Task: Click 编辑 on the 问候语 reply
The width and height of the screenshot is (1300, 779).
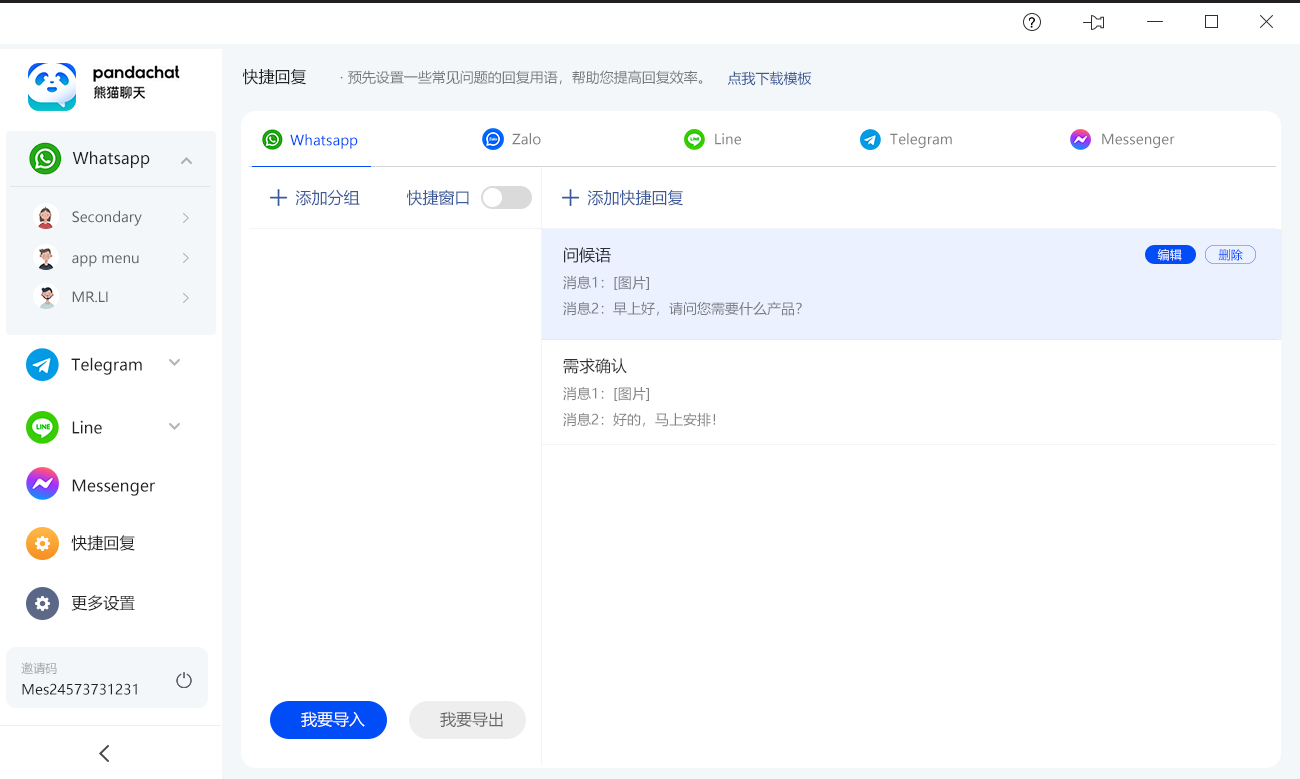Action: [x=1170, y=255]
